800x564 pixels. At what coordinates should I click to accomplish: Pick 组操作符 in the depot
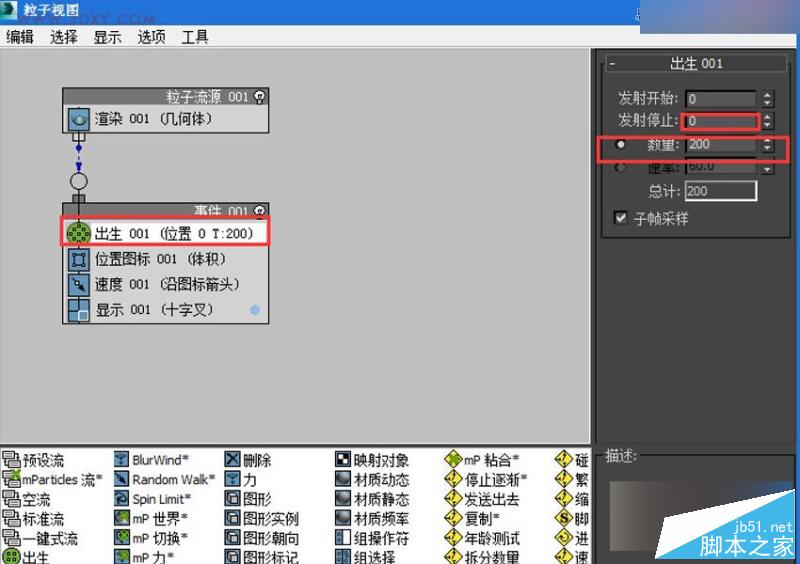point(372,538)
